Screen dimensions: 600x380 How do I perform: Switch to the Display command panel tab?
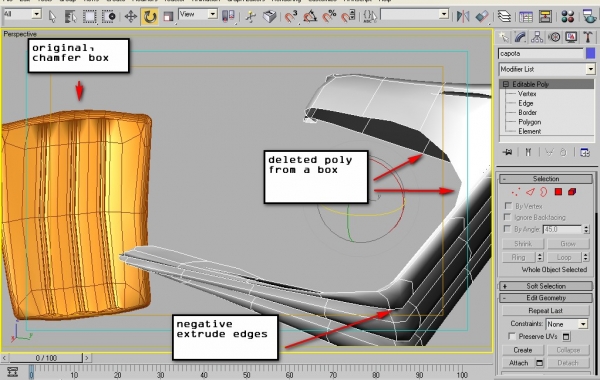click(571, 37)
